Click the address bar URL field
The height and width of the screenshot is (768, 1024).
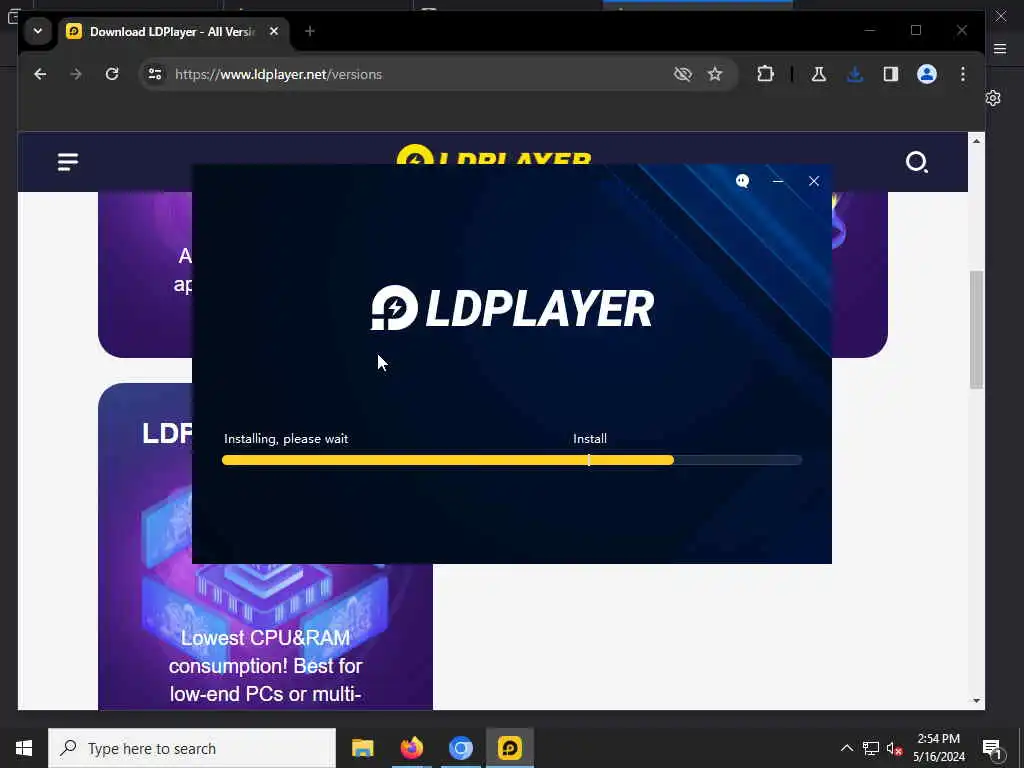pyautogui.click(x=418, y=74)
